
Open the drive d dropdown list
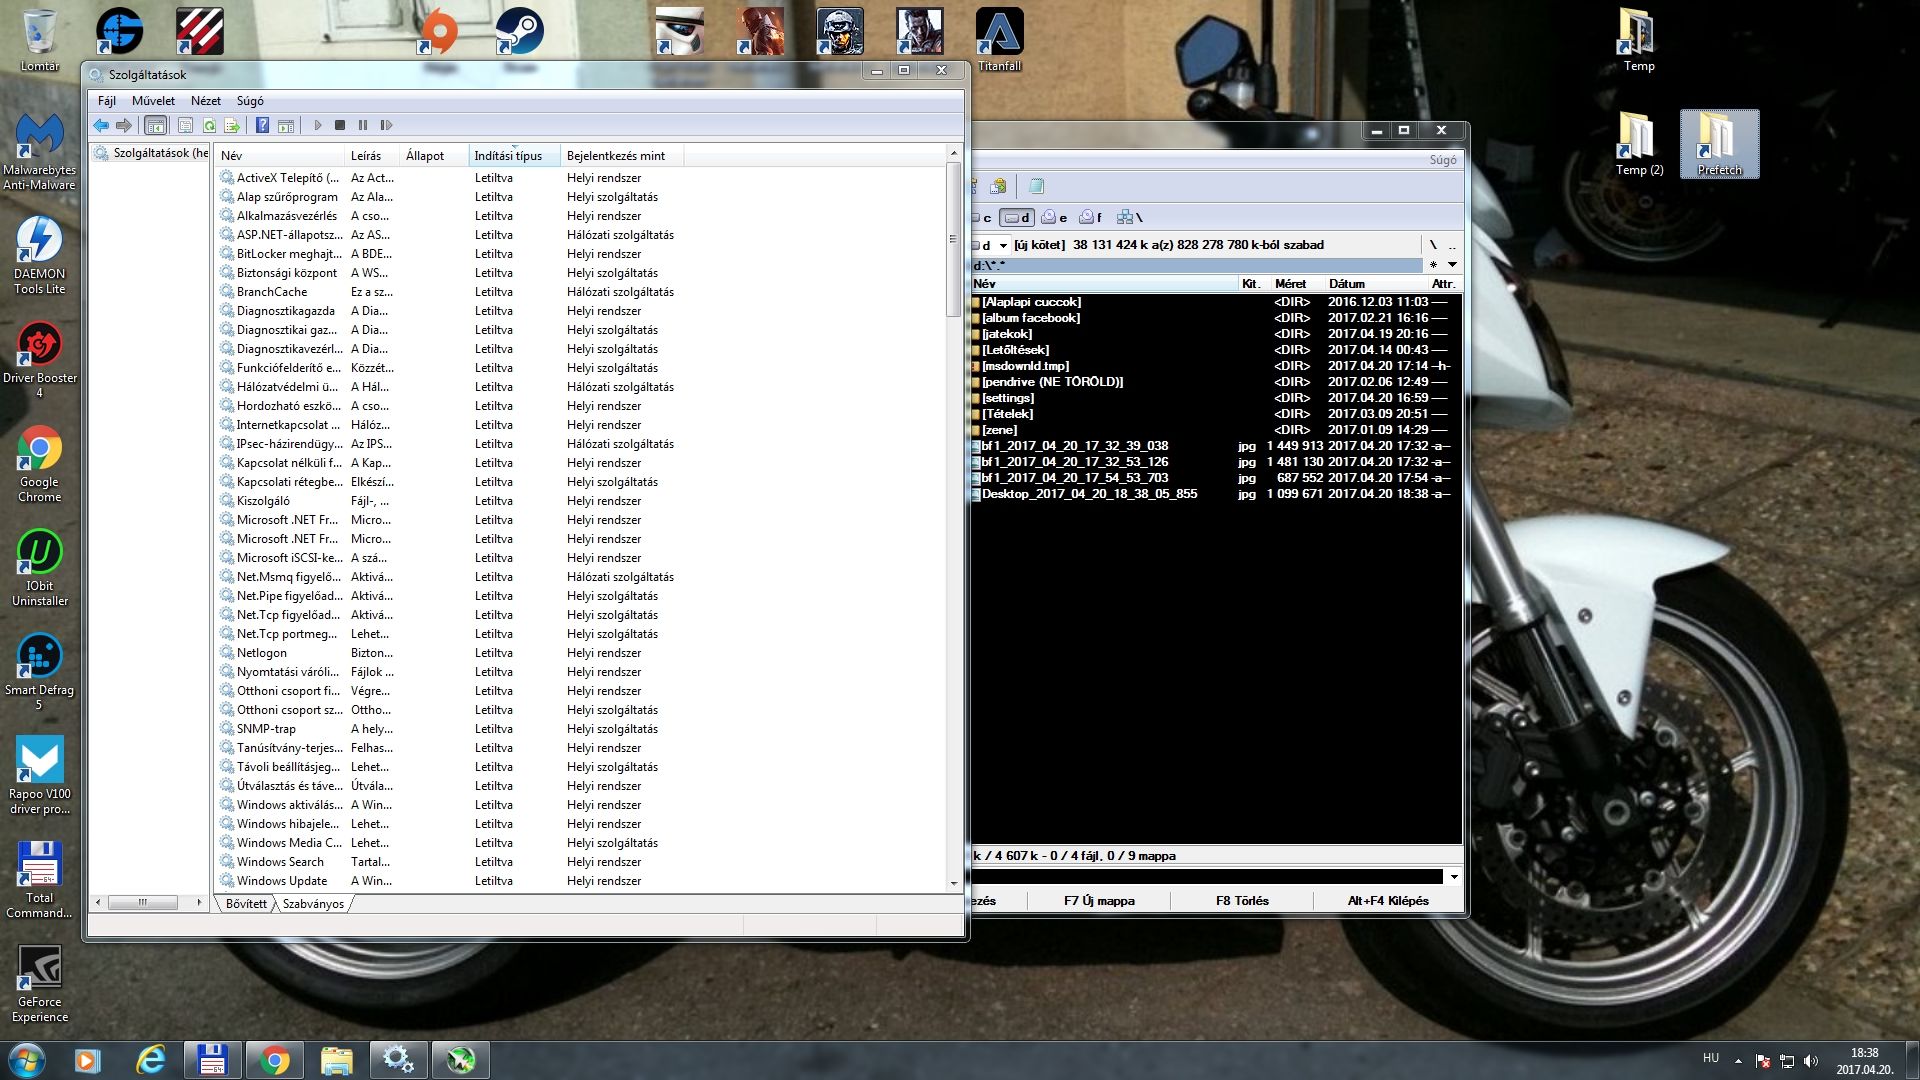(1003, 245)
